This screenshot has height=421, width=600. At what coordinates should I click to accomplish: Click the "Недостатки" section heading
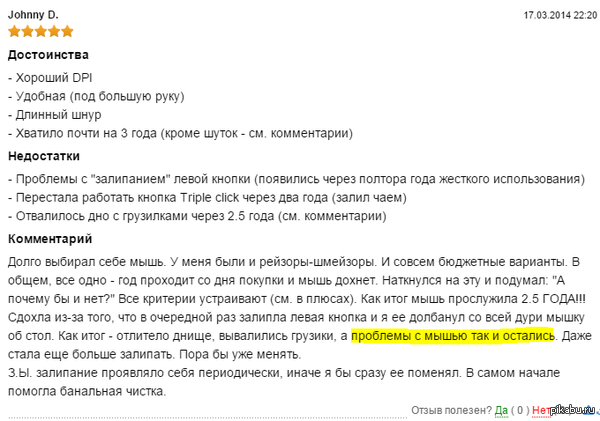point(46,156)
